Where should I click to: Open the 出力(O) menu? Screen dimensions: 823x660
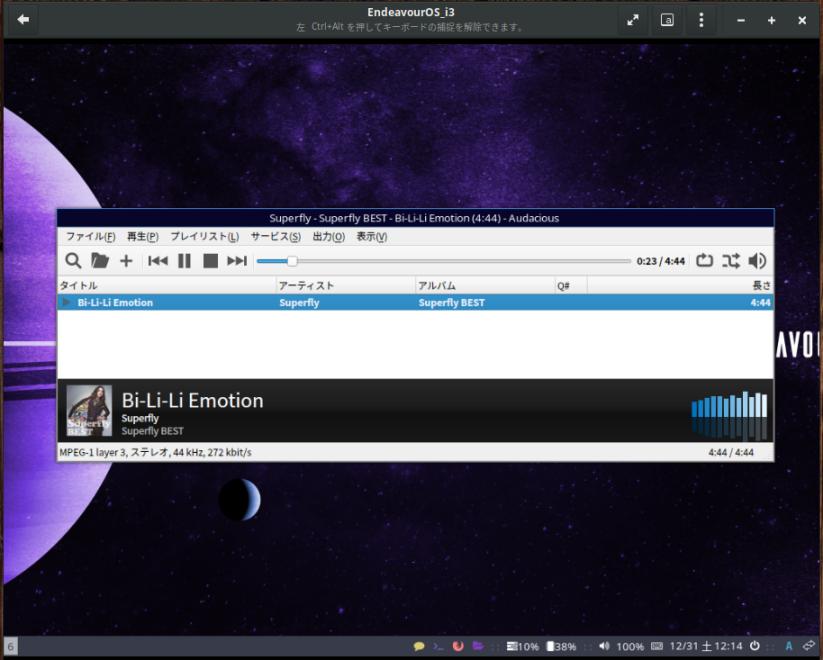coord(329,236)
